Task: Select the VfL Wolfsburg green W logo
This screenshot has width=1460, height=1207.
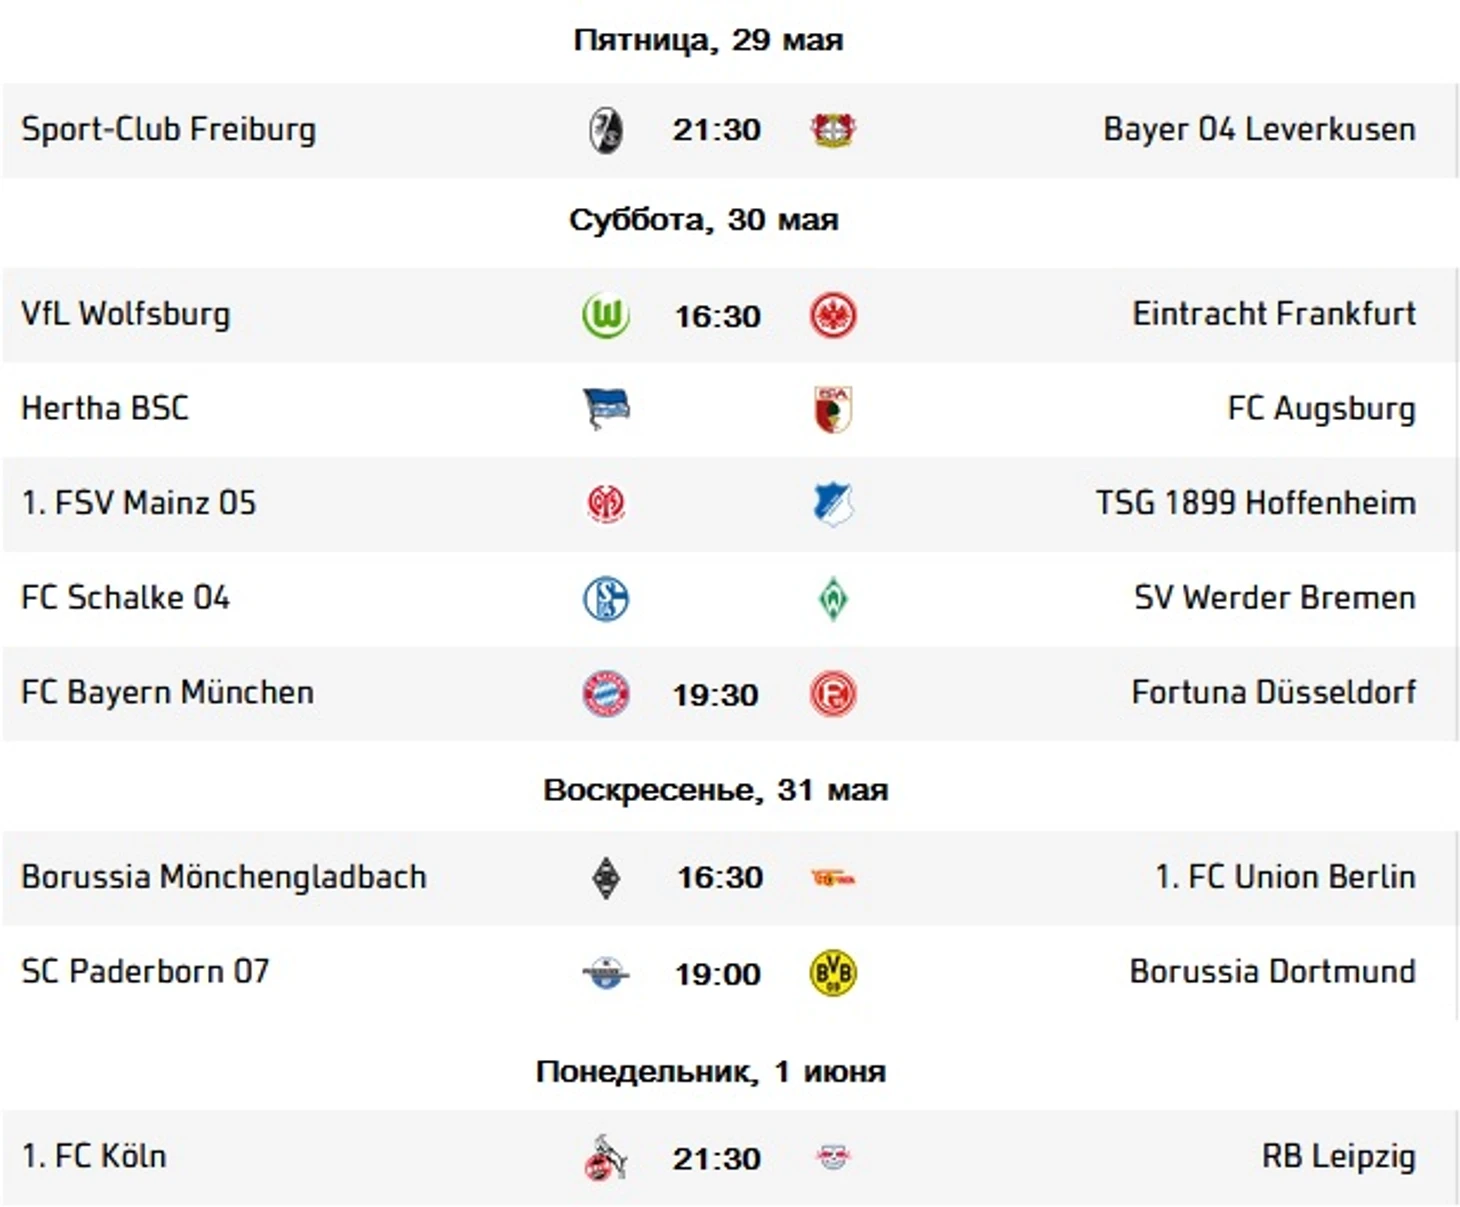Action: pos(606,315)
